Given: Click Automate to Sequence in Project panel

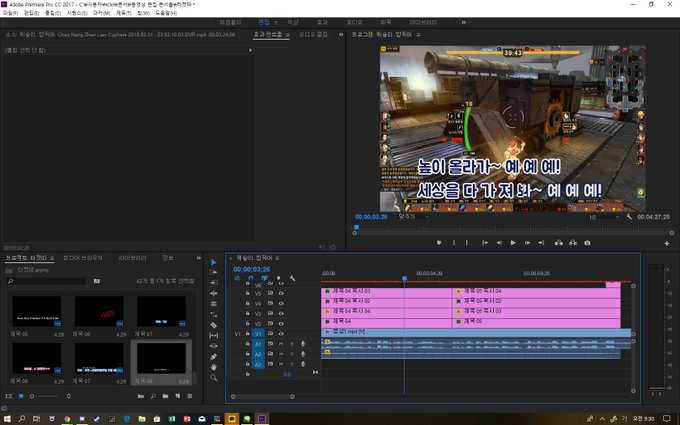Looking at the screenshot, I should pyautogui.click(x=141, y=396).
